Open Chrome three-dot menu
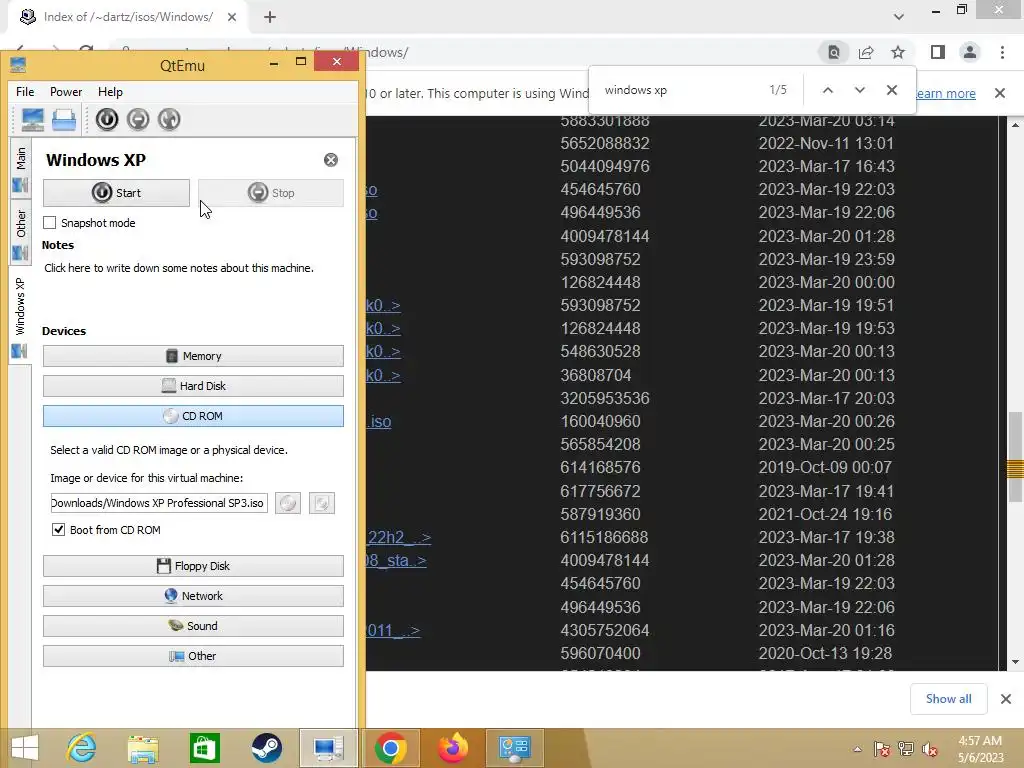1024x768 pixels. 1002,52
